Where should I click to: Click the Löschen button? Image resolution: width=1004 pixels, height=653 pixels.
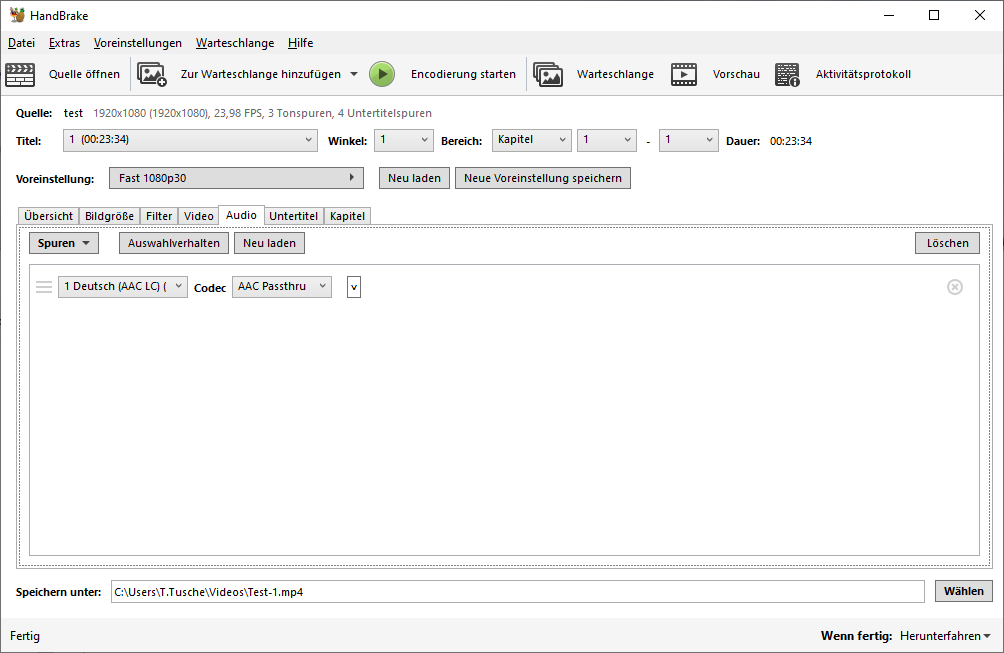pos(948,243)
